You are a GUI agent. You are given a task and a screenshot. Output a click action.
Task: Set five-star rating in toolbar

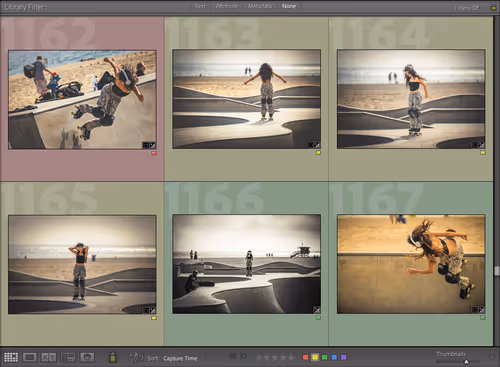291,357
